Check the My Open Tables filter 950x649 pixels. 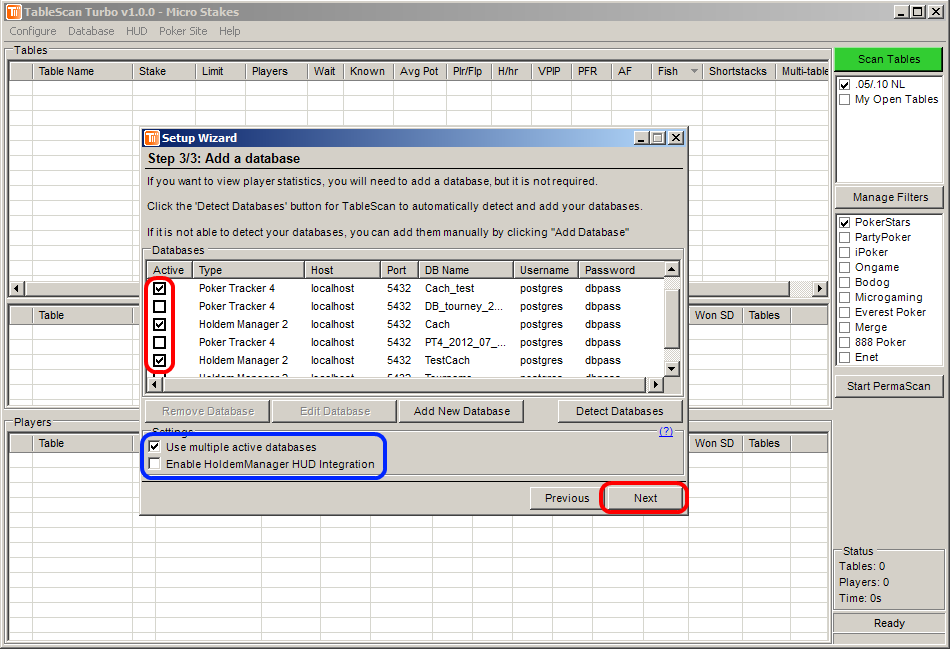[845, 99]
